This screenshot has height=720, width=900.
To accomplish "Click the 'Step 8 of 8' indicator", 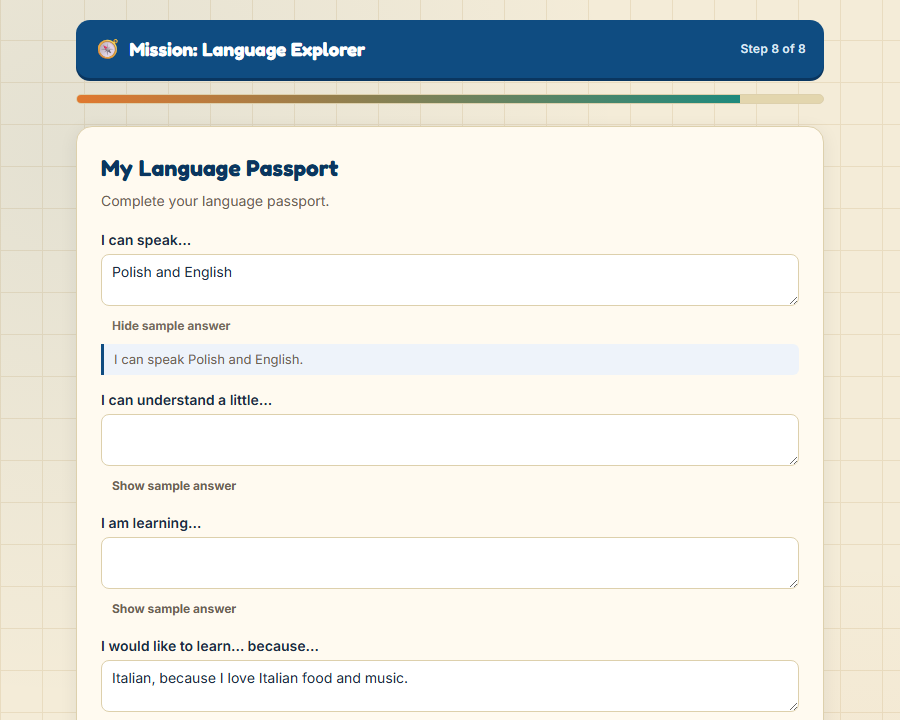I will [773, 49].
